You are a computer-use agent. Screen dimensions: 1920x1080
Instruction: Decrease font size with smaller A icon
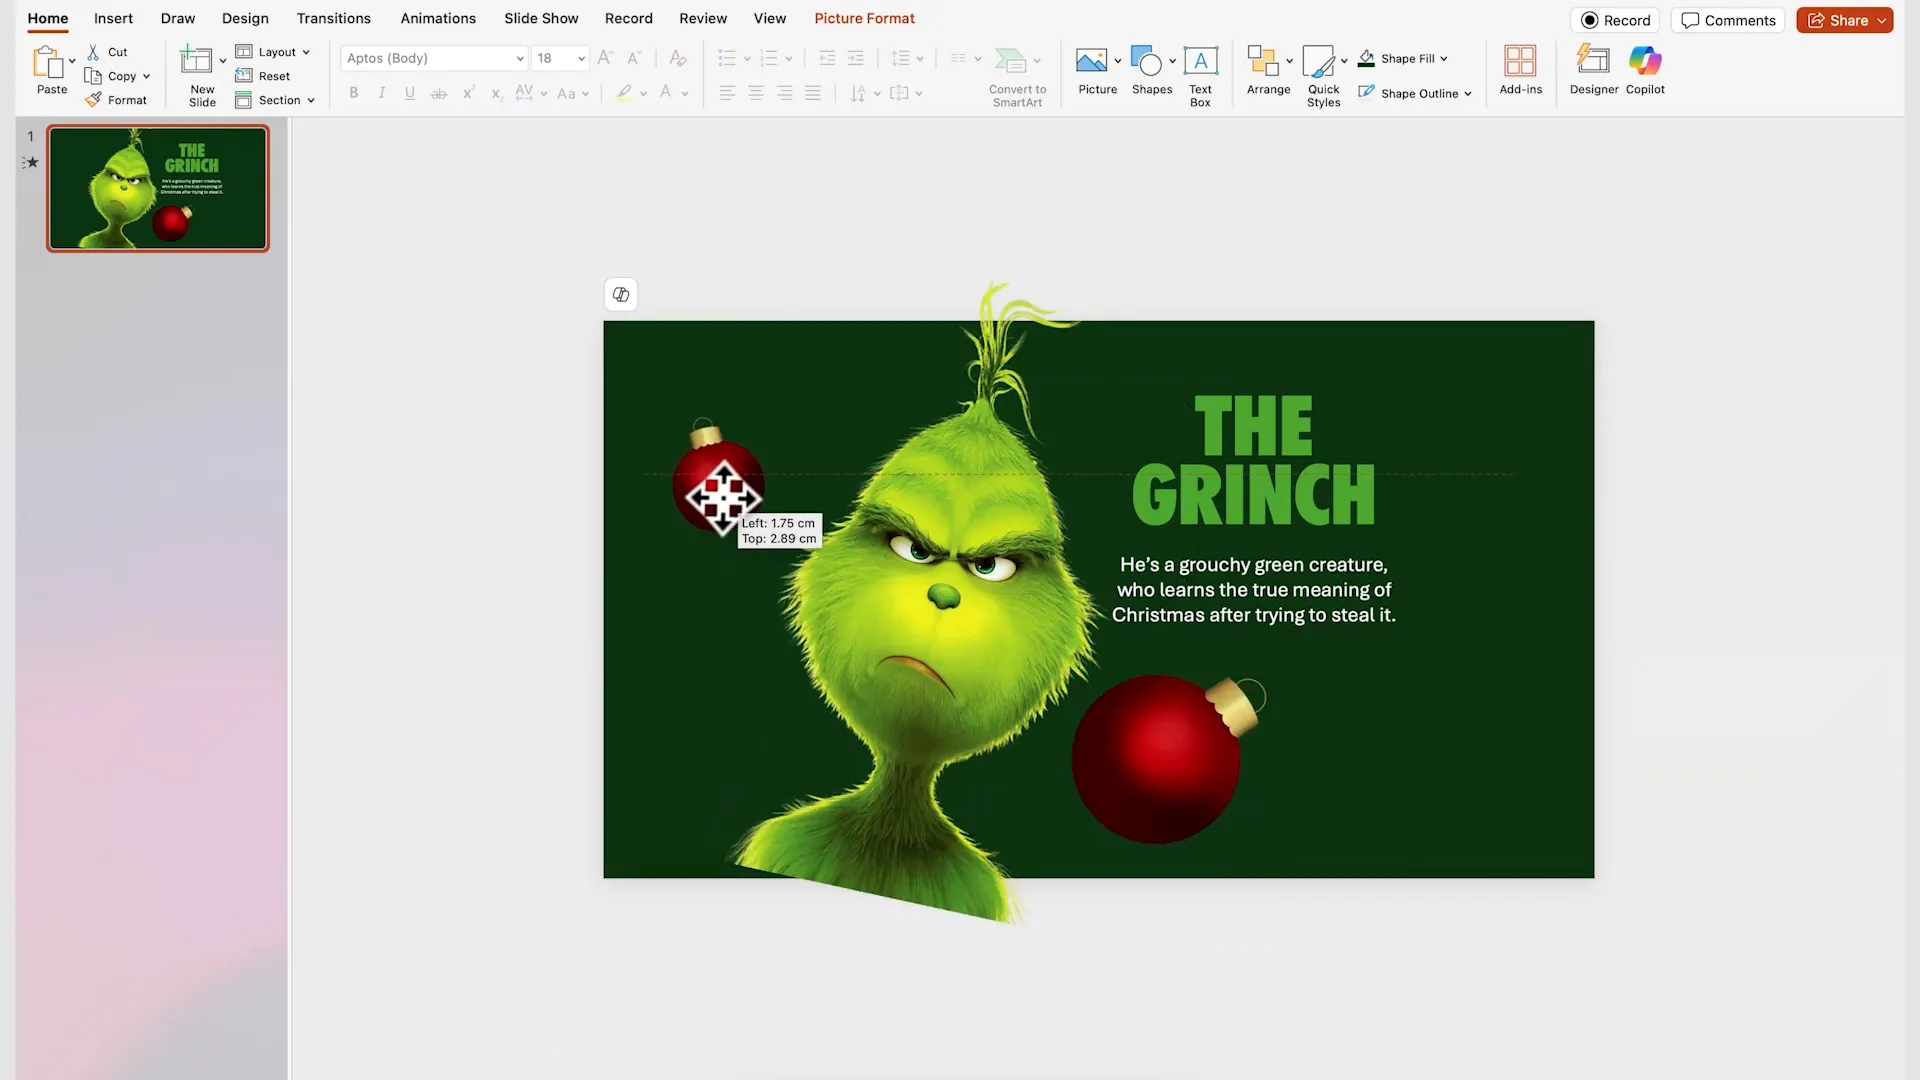634,58
